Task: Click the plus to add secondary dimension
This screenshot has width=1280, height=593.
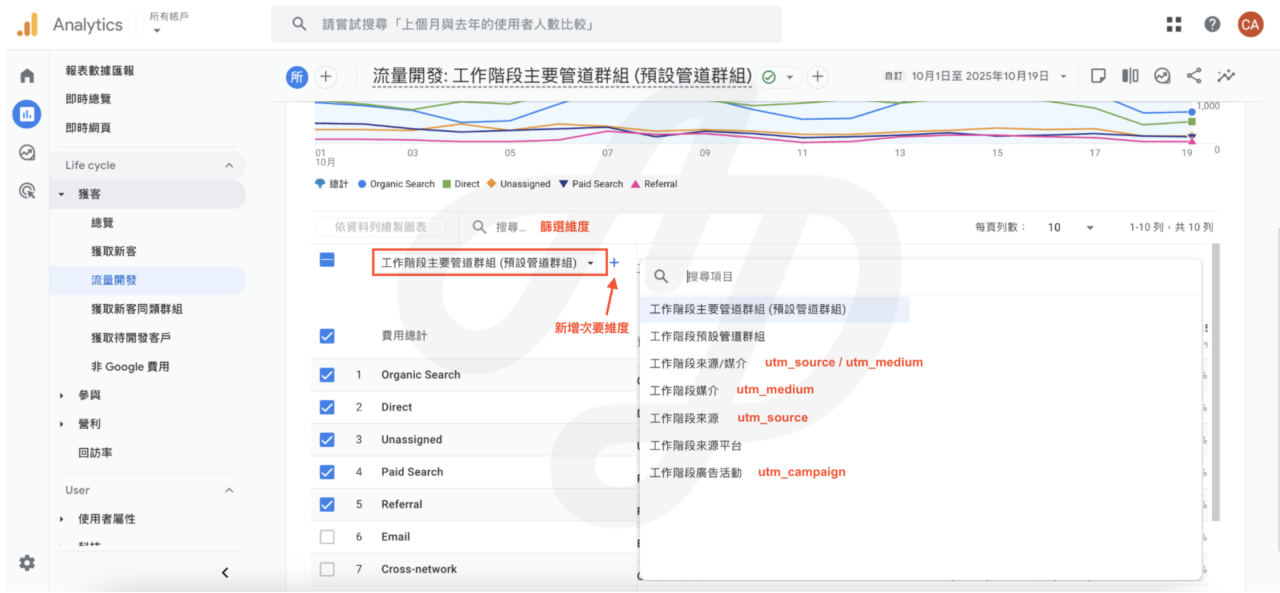Action: coord(615,263)
